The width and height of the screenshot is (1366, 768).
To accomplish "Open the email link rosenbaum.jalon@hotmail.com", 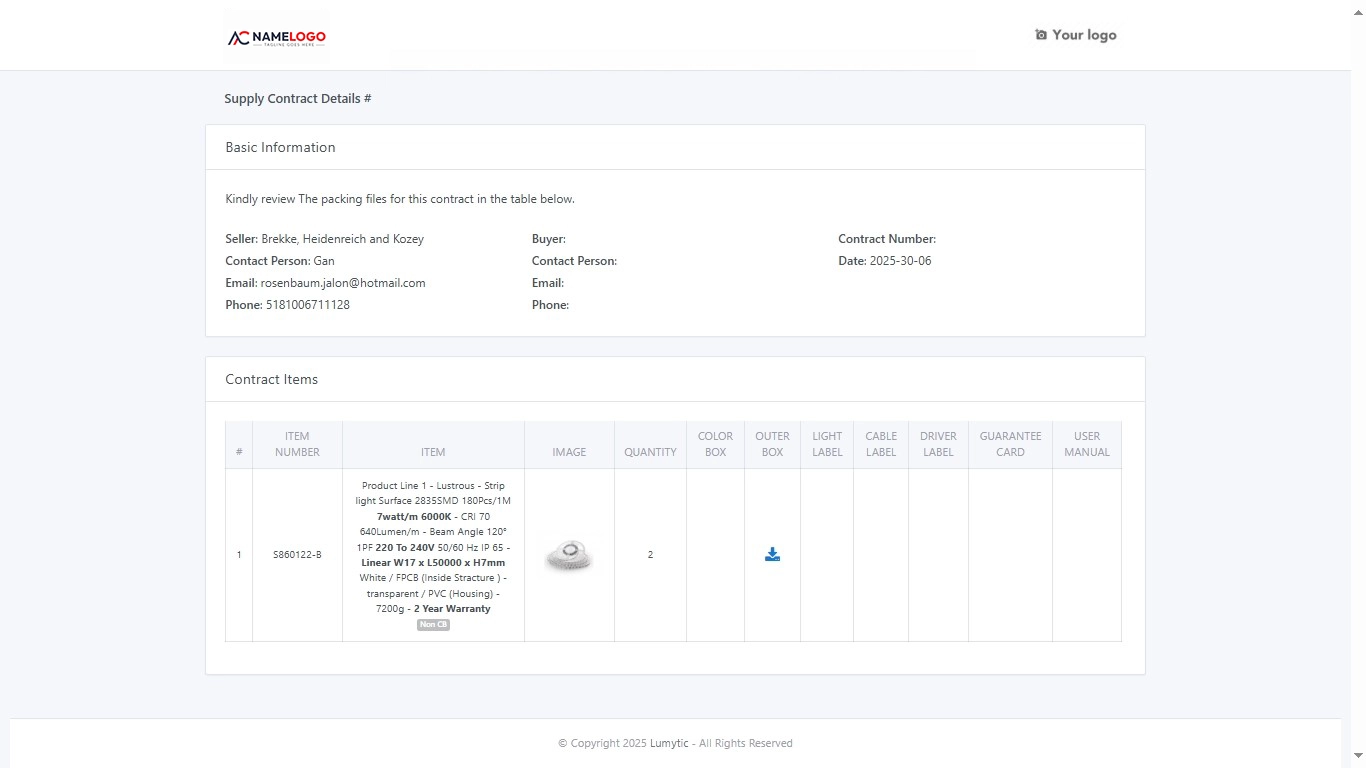I will pos(343,282).
